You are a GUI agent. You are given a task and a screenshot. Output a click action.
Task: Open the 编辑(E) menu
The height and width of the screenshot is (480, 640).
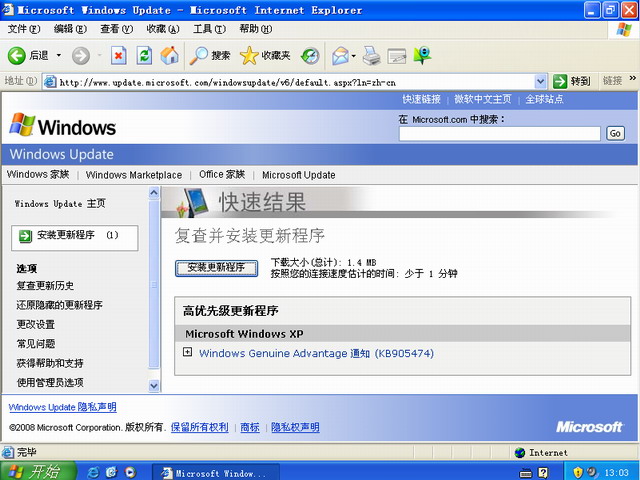pyautogui.click(x=70, y=29)
